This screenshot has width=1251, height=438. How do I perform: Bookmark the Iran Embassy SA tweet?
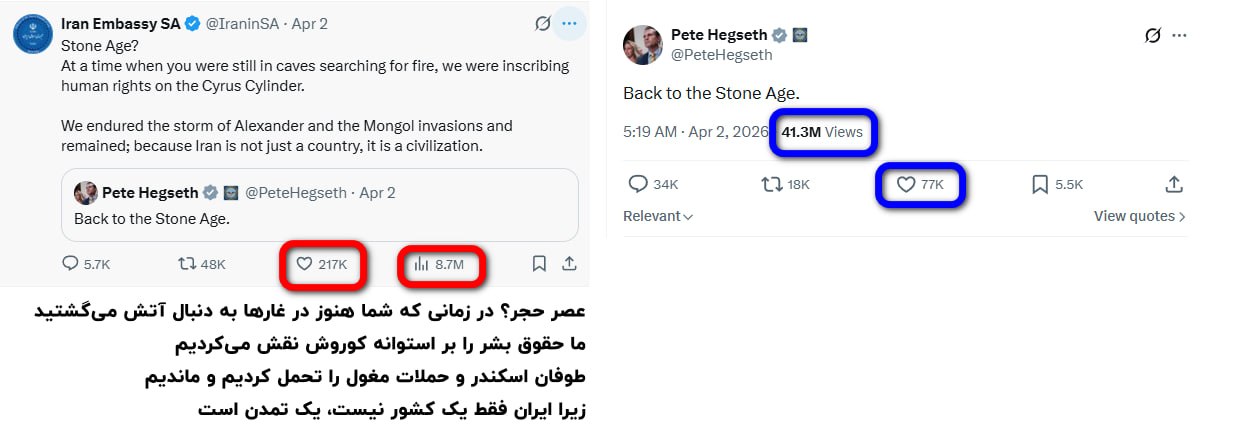[539, 264]
